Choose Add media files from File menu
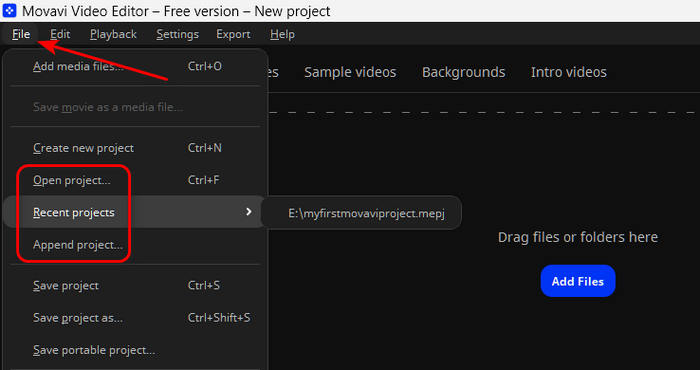 click(135, 67)
